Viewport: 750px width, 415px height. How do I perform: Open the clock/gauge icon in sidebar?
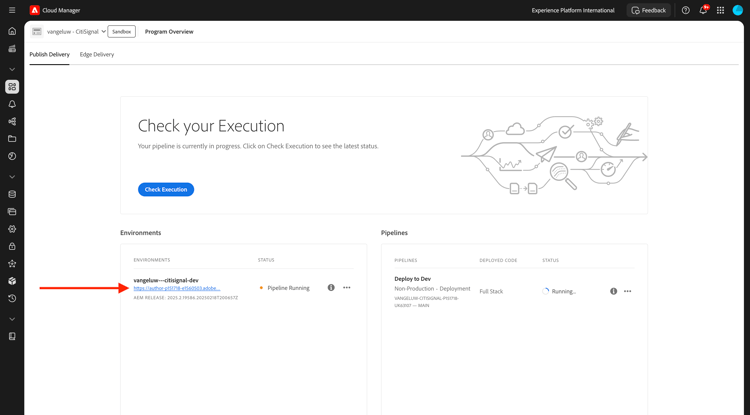click(x=12, y=156)
